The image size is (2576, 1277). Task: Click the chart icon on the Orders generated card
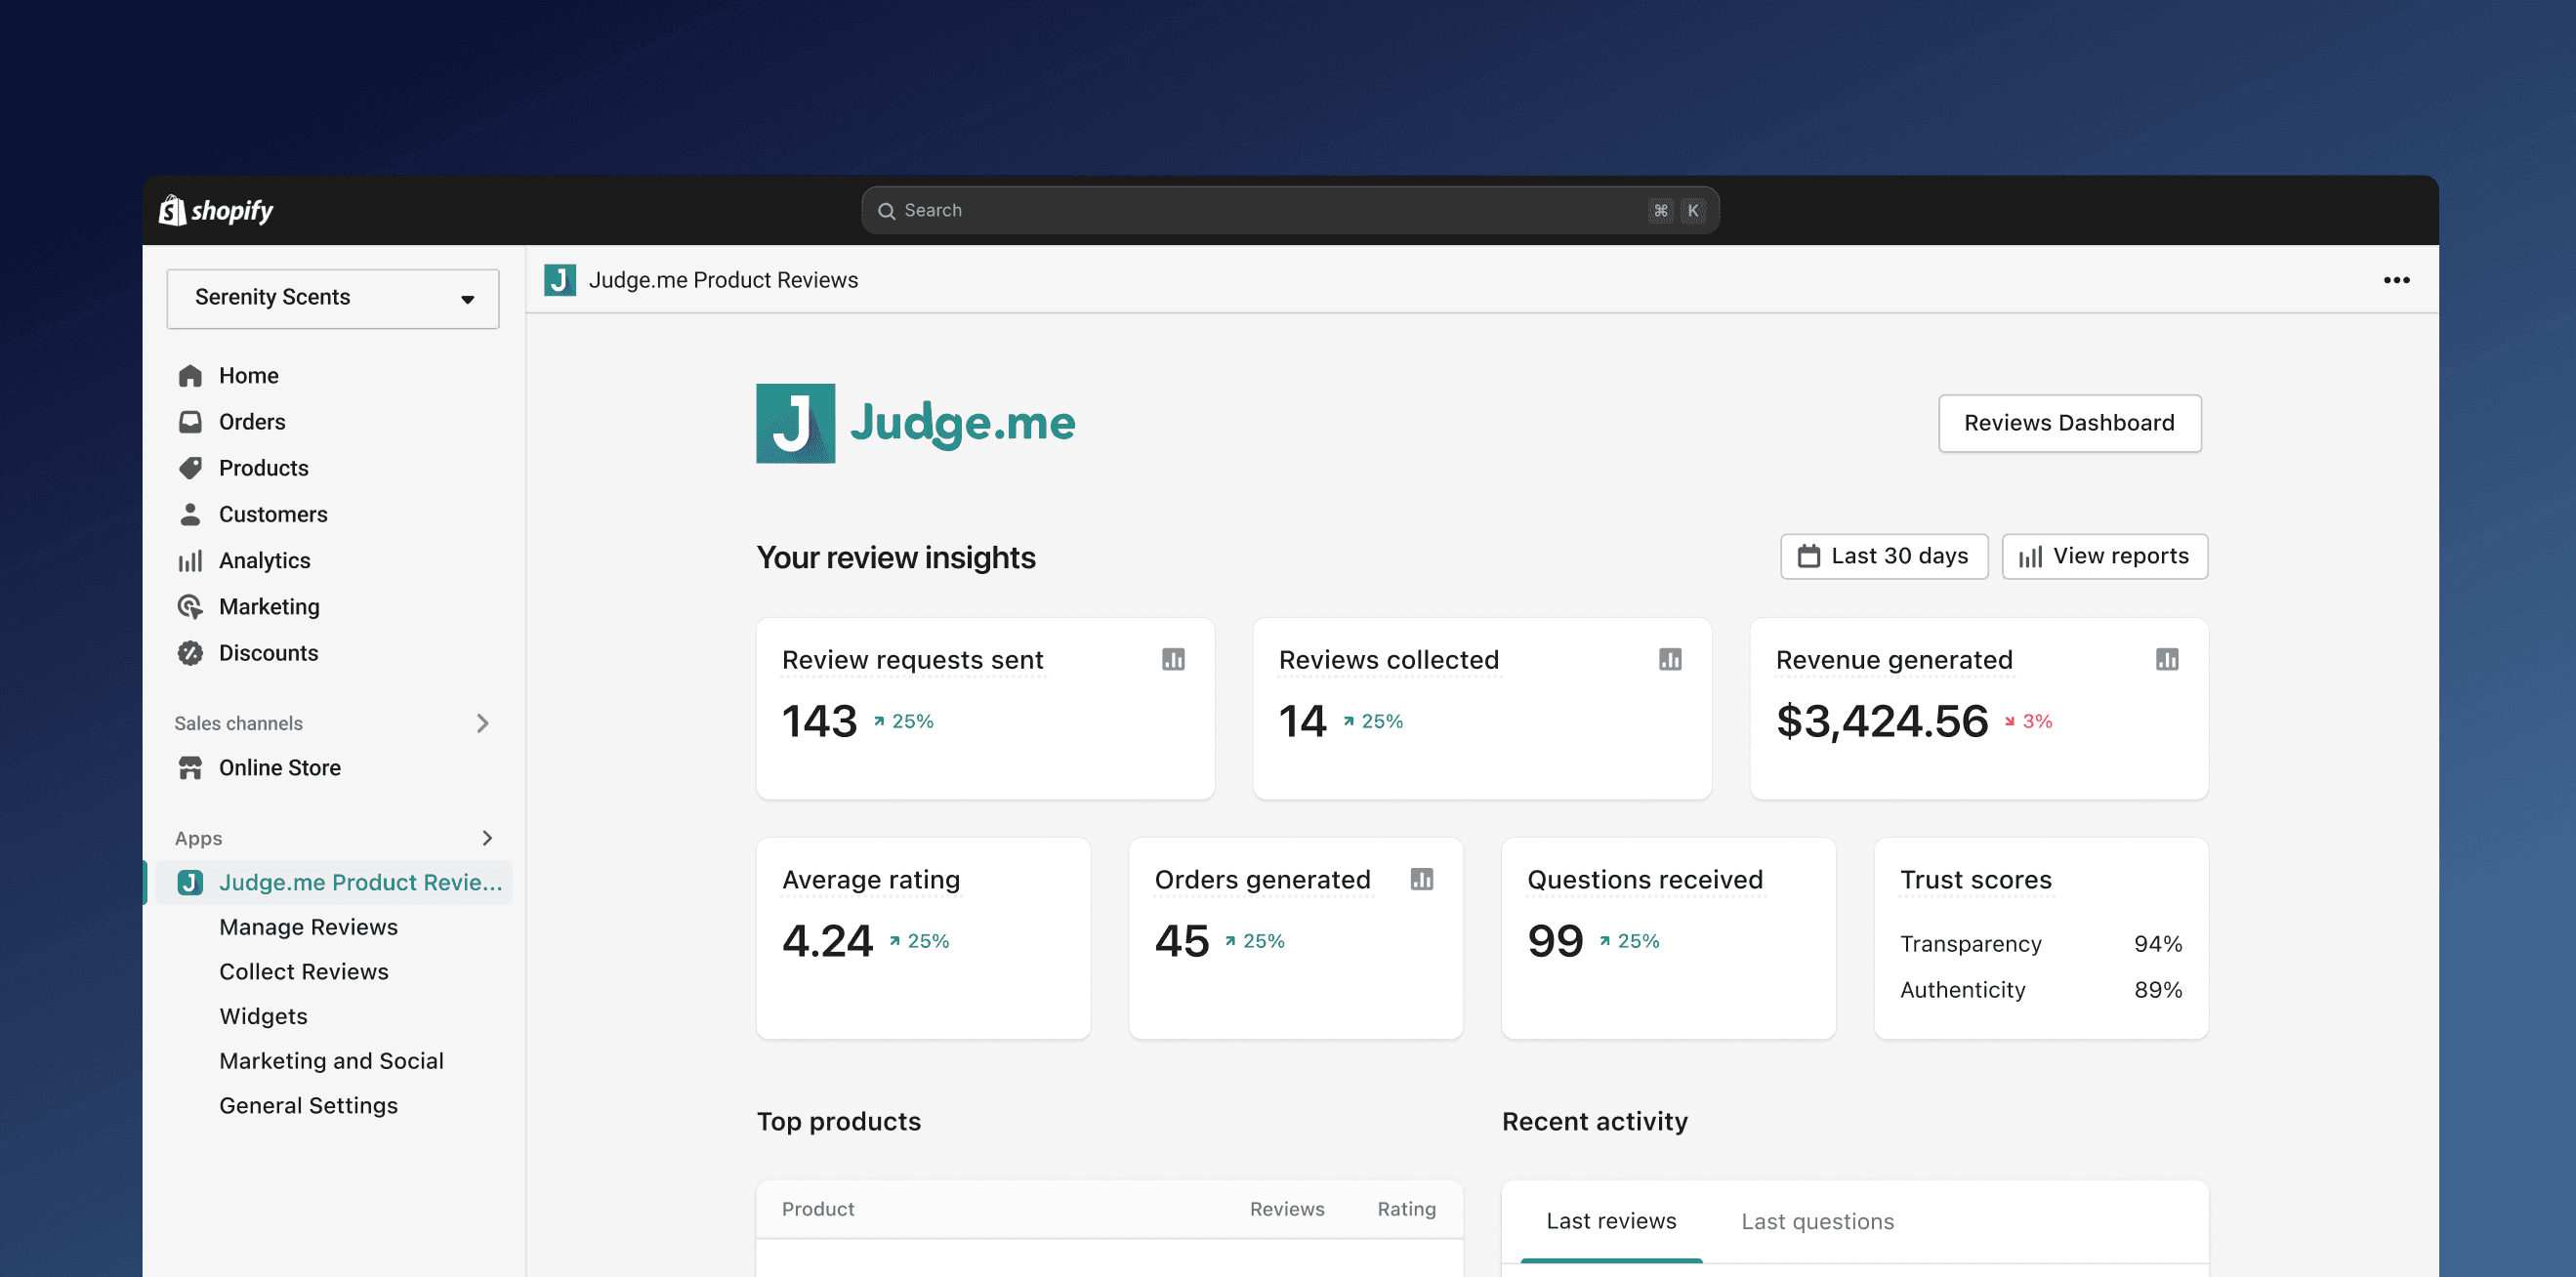pos(1421,880)
